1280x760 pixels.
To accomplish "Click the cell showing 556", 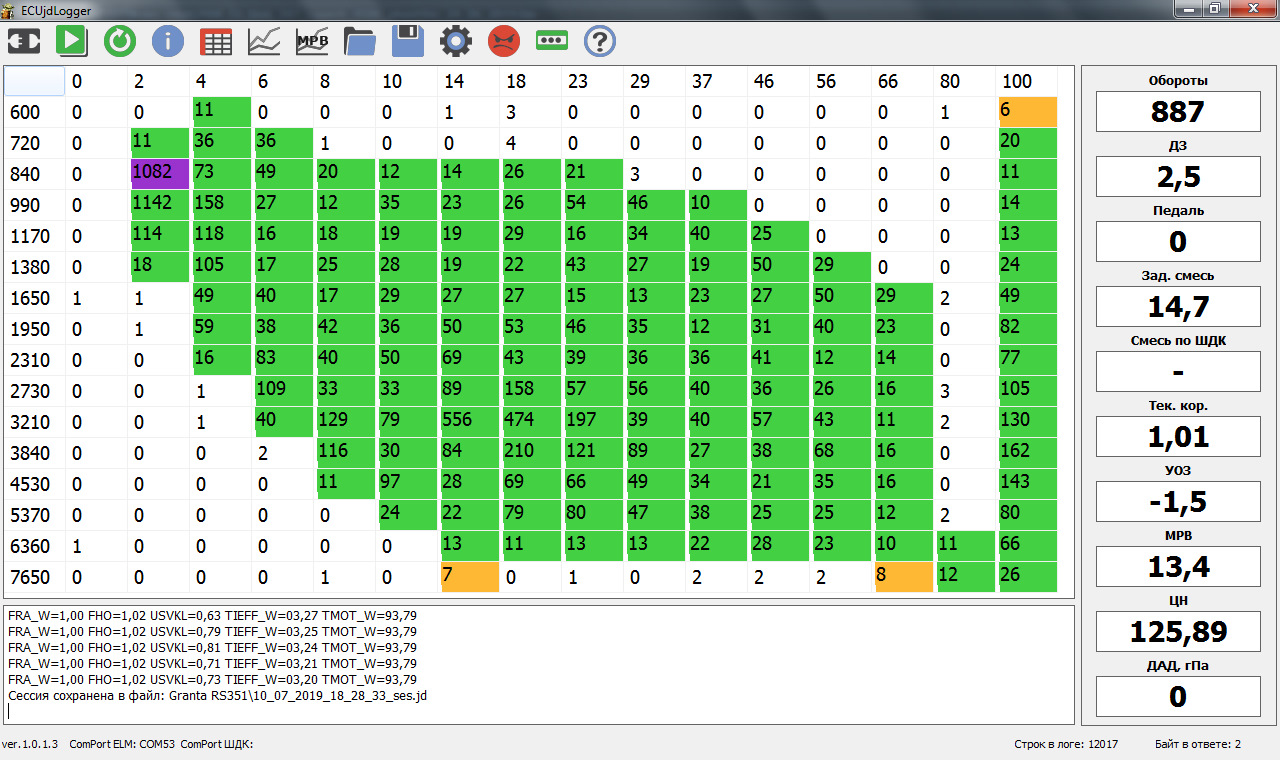I will [x=469, y=422].
